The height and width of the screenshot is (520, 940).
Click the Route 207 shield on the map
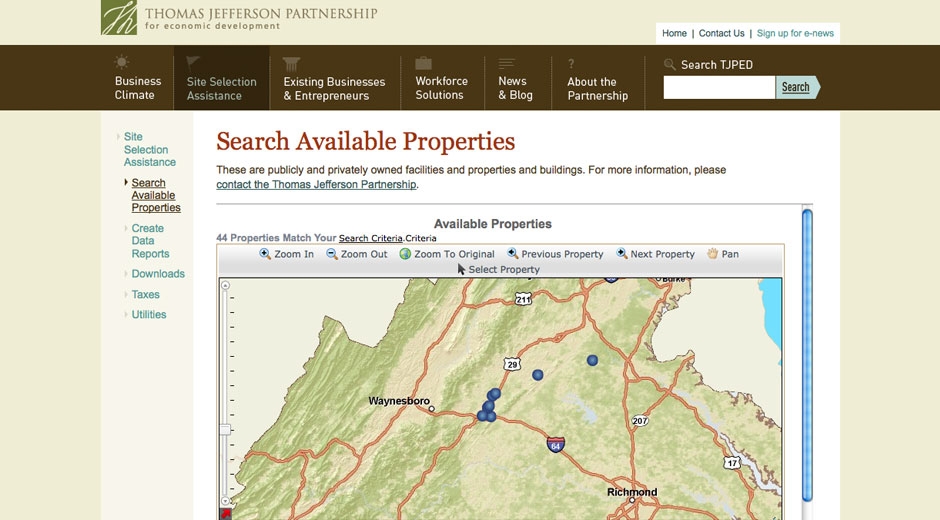pos(640,420)
